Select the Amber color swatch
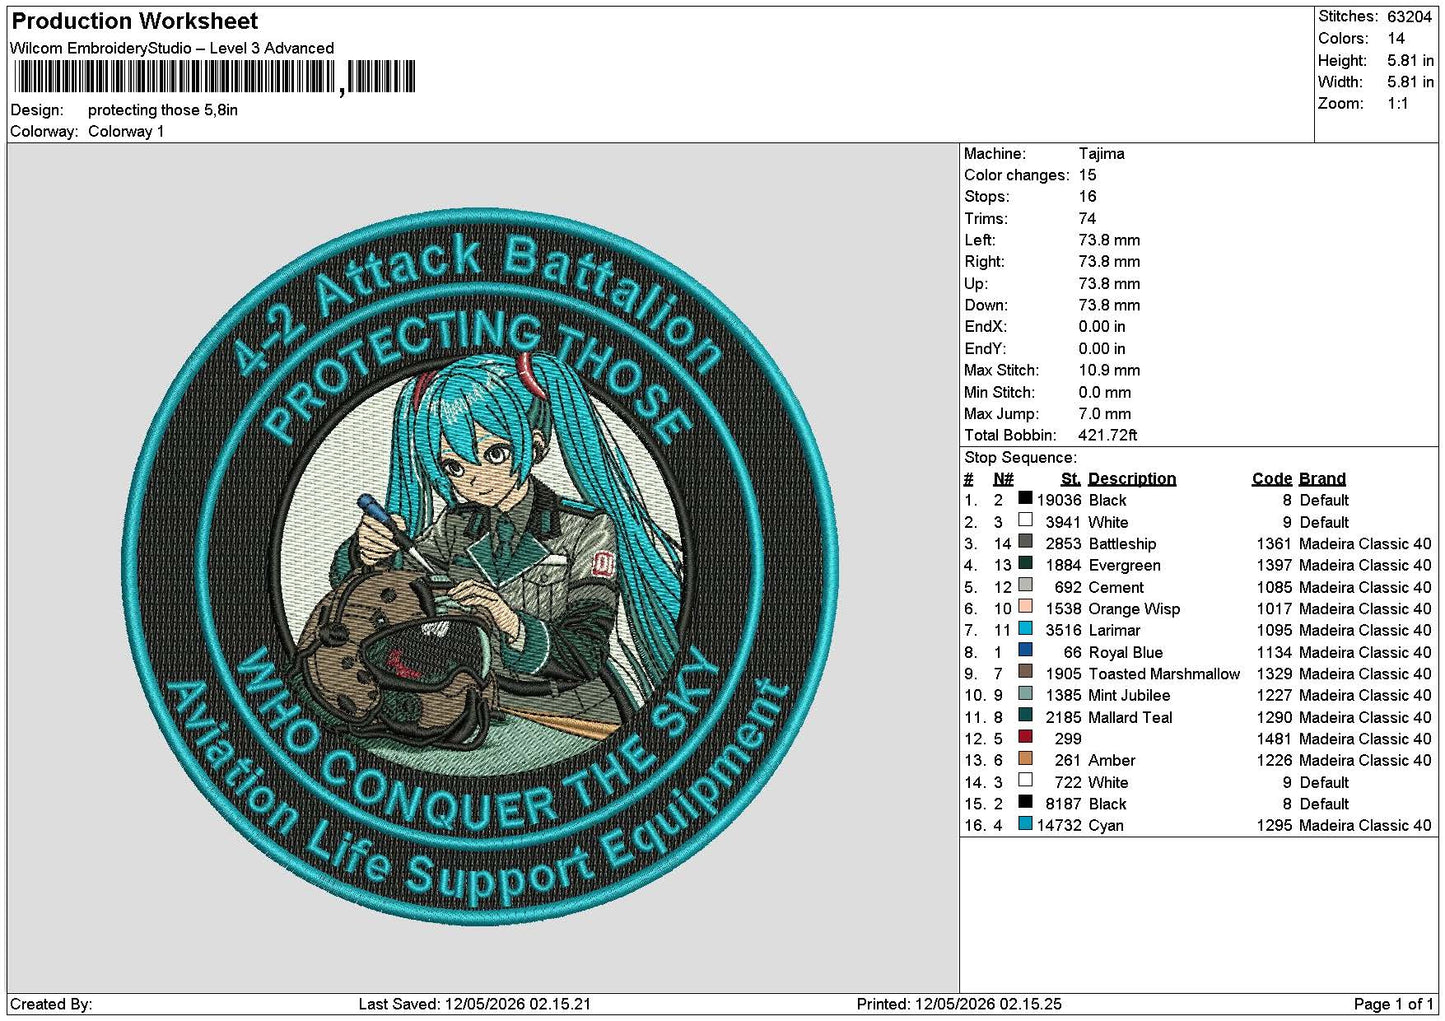This screenshot has height=1021, width=1445. 1025,758
